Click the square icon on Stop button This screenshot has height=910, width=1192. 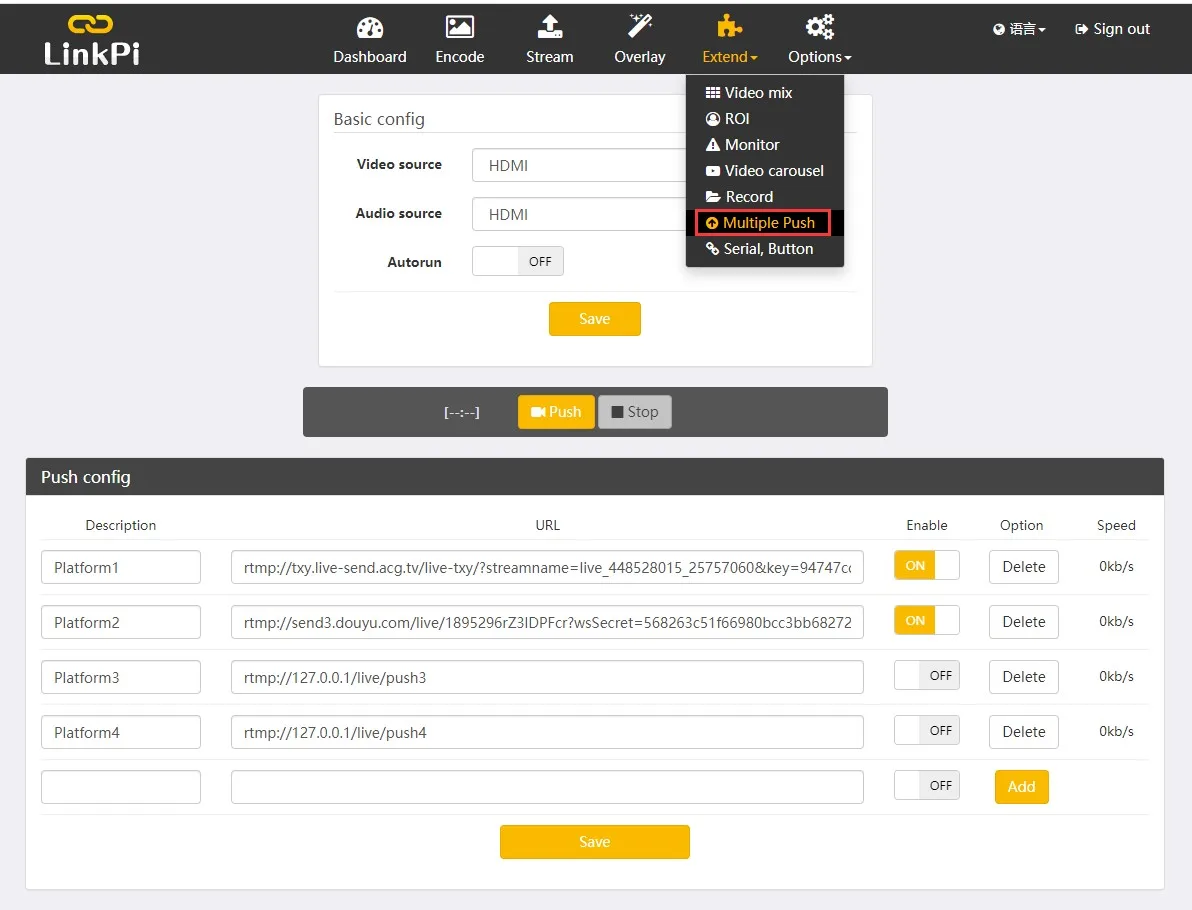[x=617, y=412]
